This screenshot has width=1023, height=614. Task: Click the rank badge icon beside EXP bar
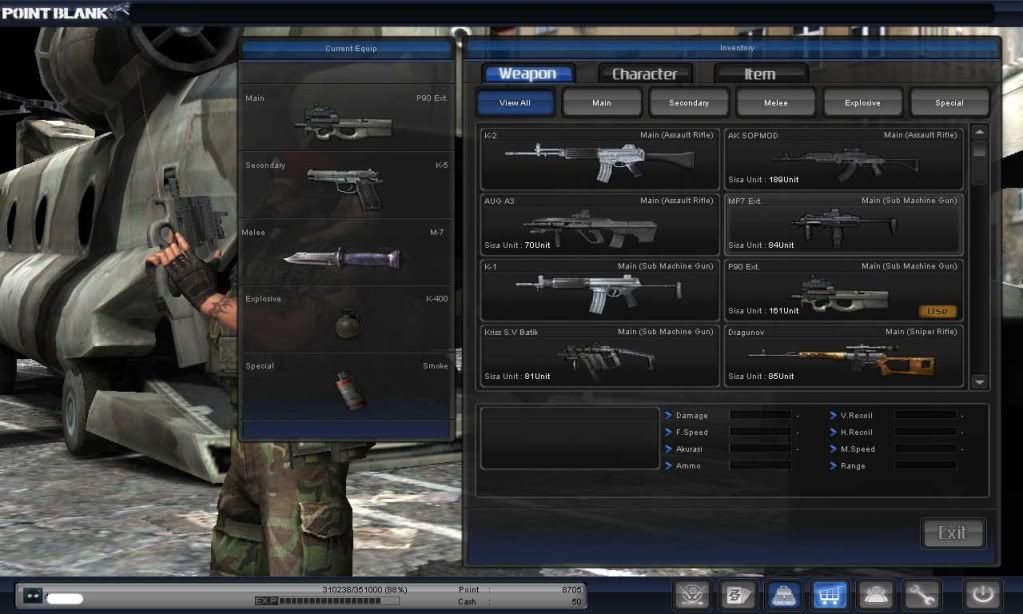(x=33, y=596)
